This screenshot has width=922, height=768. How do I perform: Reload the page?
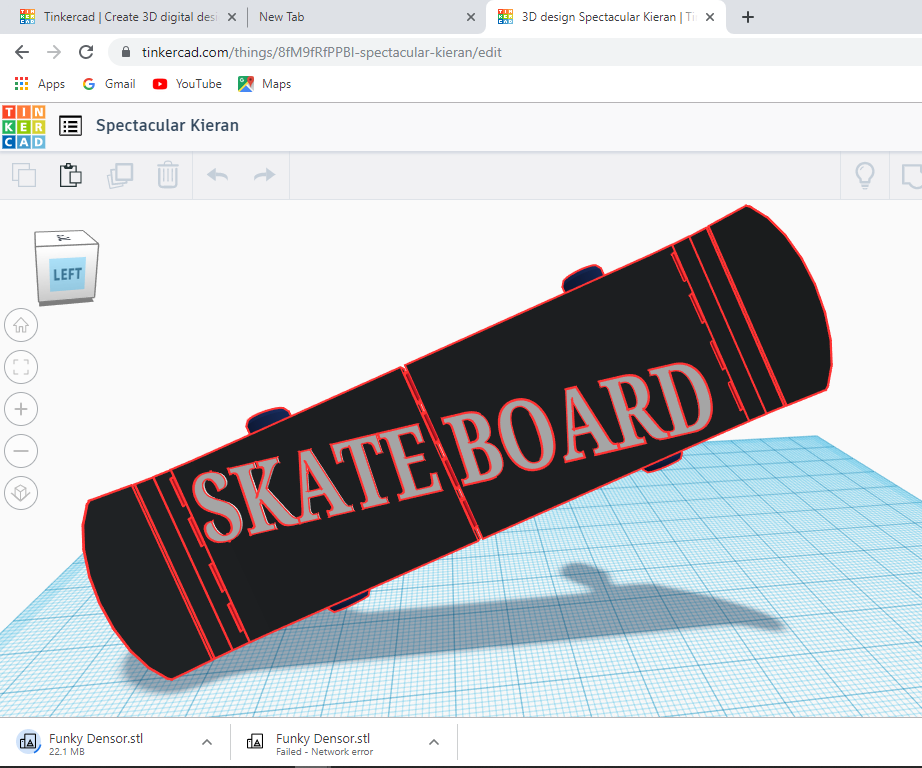tap(86, 52)
